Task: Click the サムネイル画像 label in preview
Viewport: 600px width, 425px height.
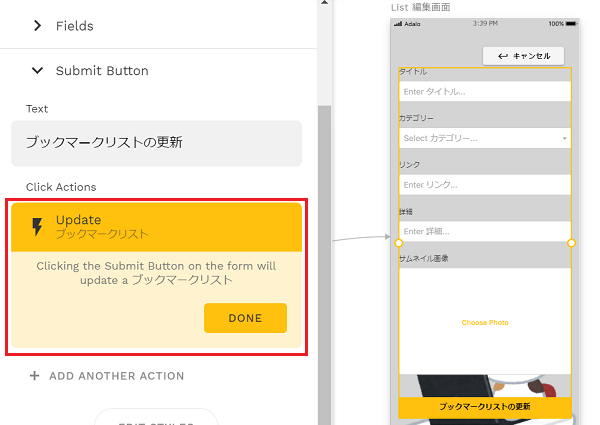Action: point(424,258)
